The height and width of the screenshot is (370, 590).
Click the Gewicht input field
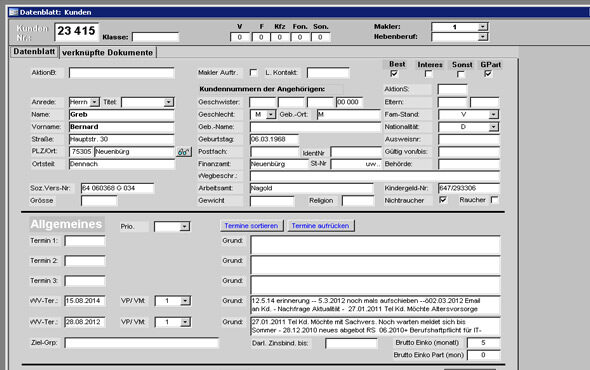(x=272, y=201)
